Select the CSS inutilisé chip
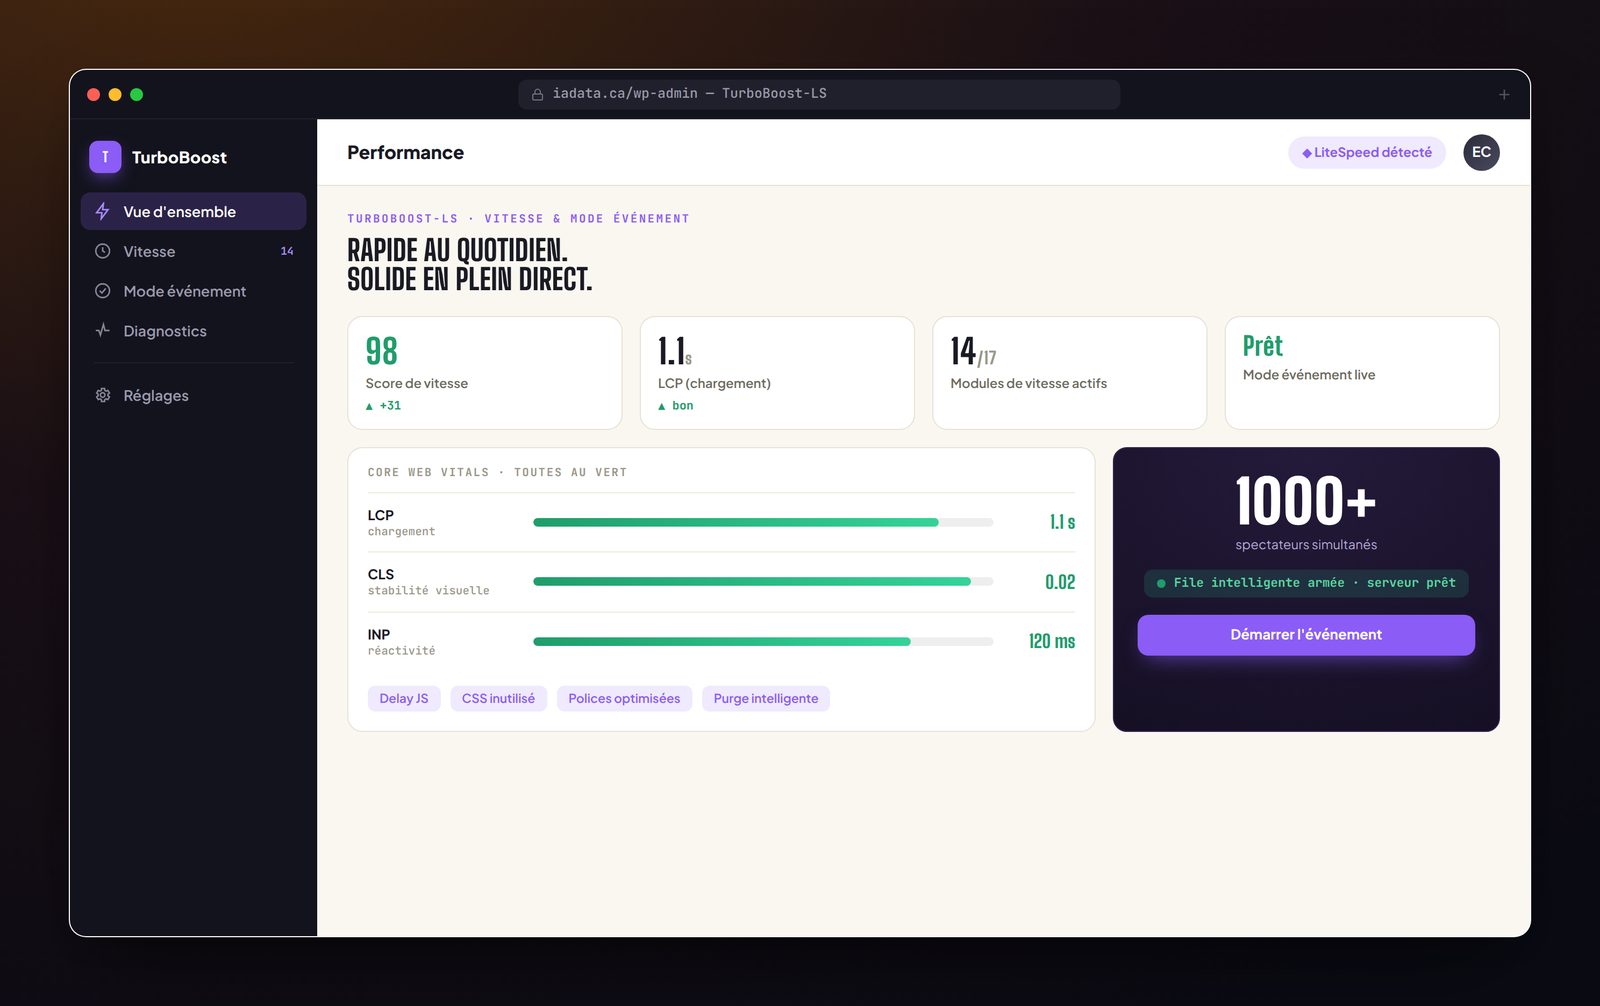Screen dimensions: 1600x1006 (x=498, y=699)
